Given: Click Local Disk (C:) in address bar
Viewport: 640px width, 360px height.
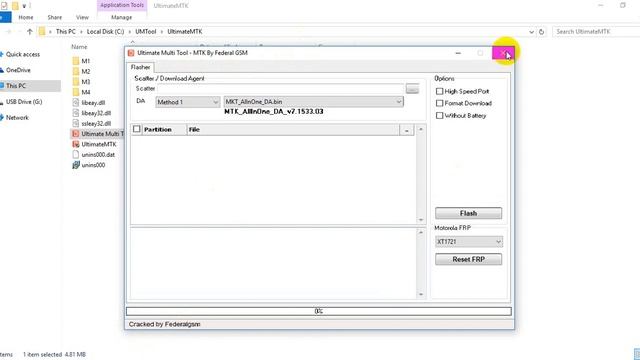Looking at the screenshot, I should [x=105, y=31].
